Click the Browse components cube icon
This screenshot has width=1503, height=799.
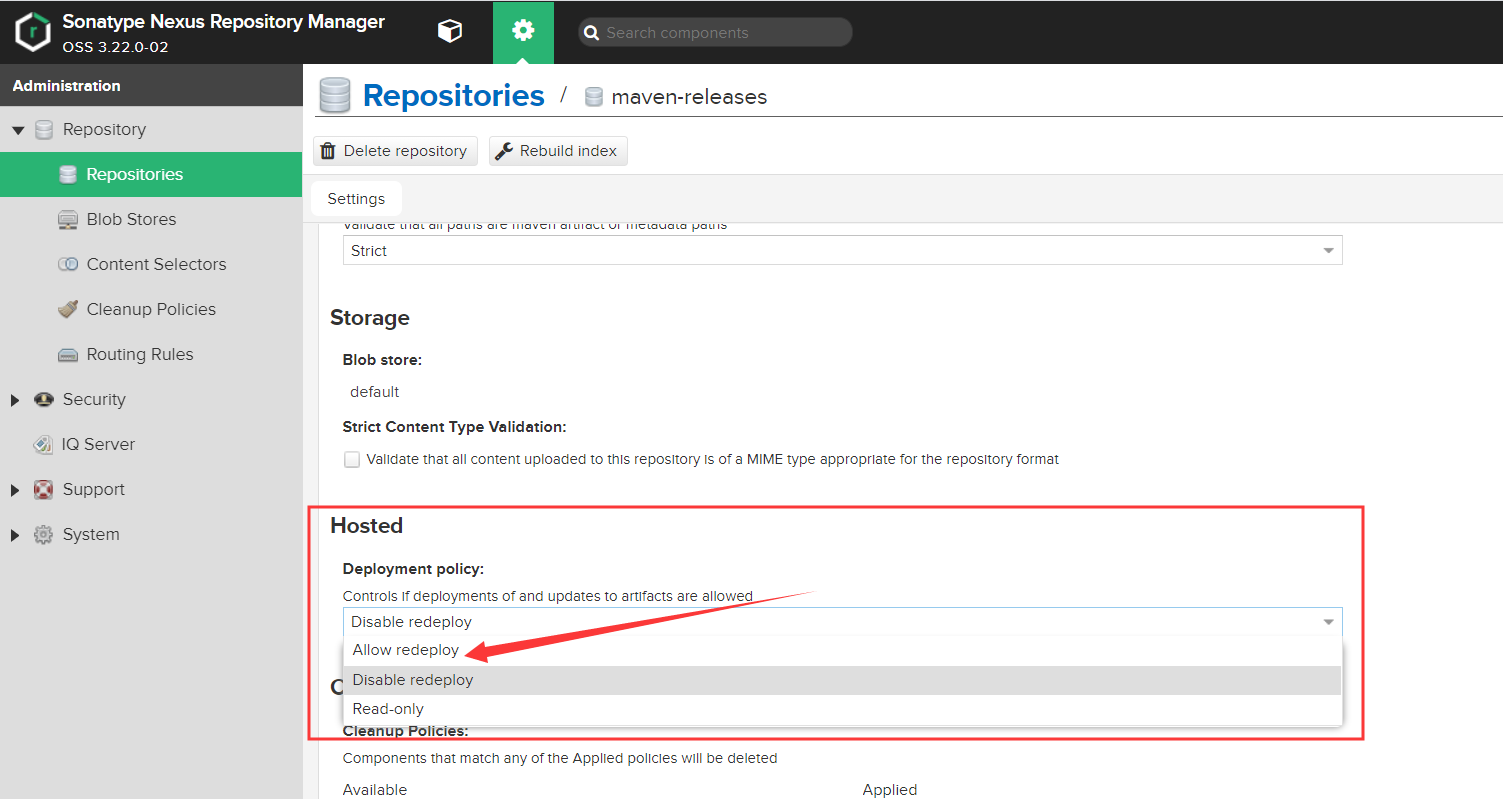click(449, 31)
